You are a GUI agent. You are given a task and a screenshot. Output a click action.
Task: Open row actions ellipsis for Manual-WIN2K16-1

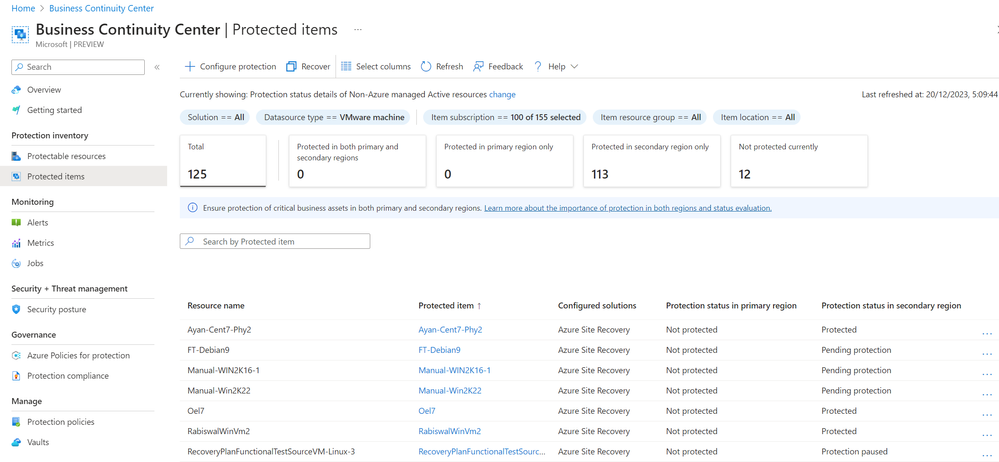[x=987, y=373]
